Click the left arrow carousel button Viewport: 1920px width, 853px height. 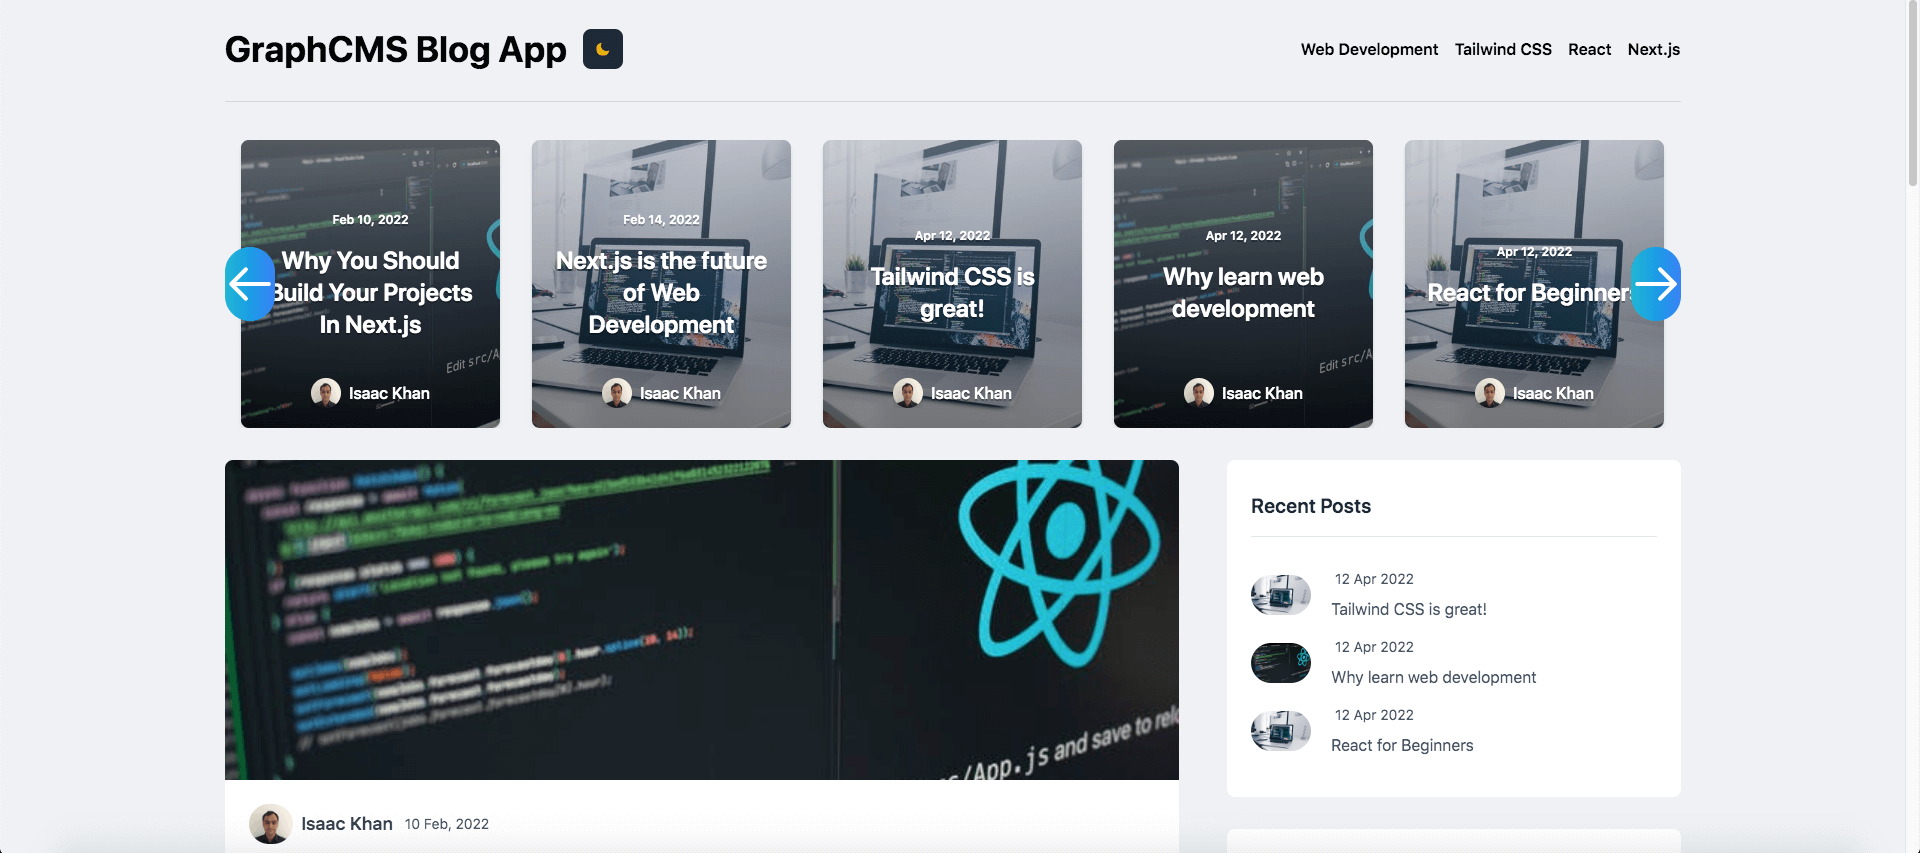tap(249, 284)
